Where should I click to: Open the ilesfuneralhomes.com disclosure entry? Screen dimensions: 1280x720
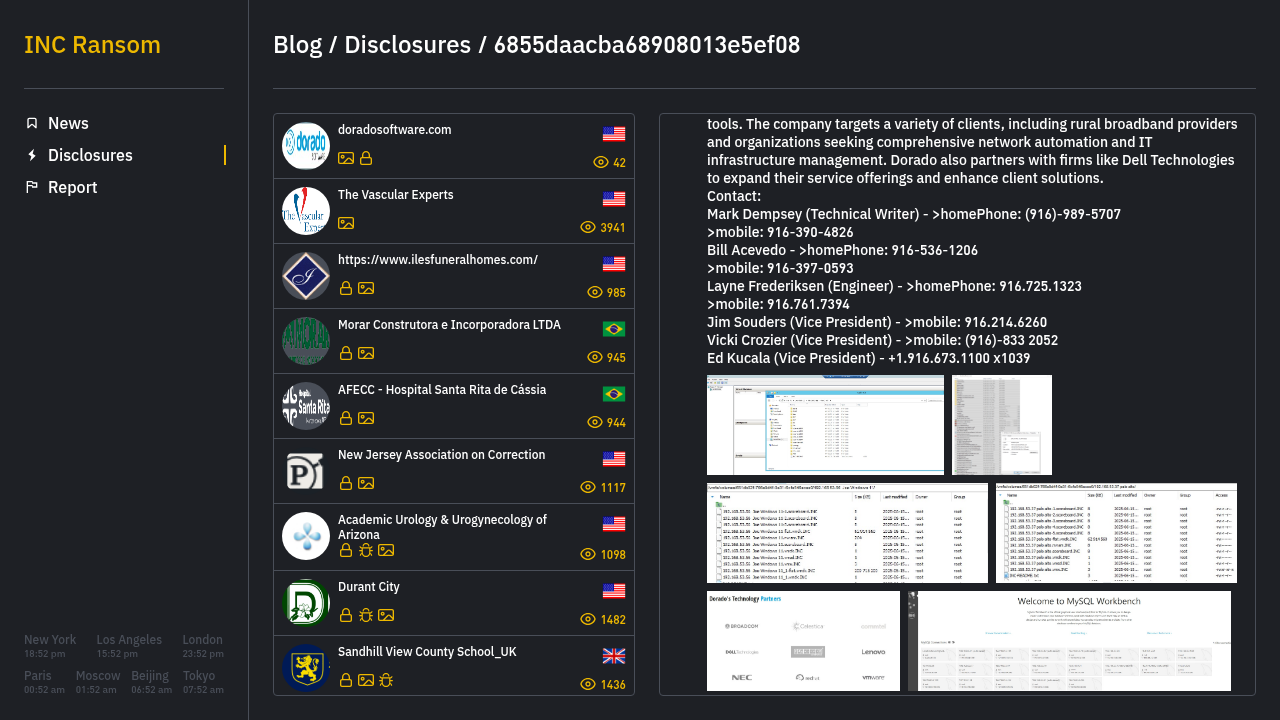tap(454, 276)
